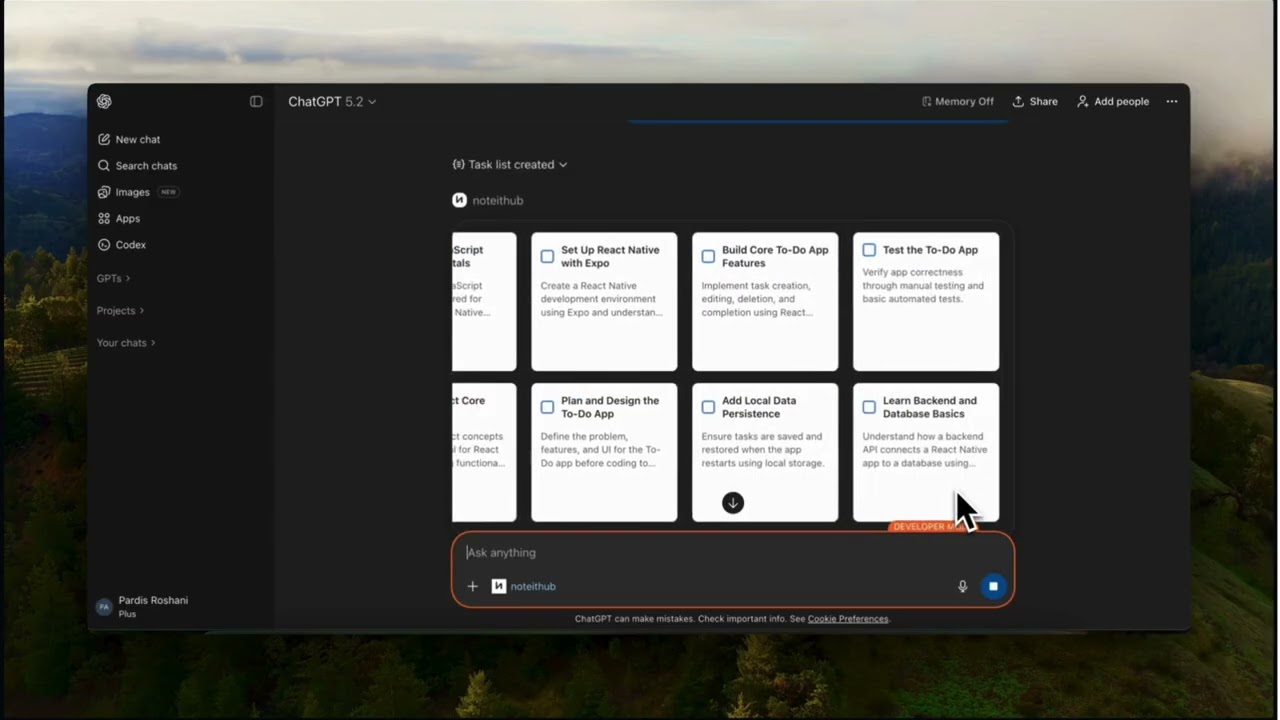Click the noteithub chip in the composer
The image size is (1280, 720).
point(524,586)
